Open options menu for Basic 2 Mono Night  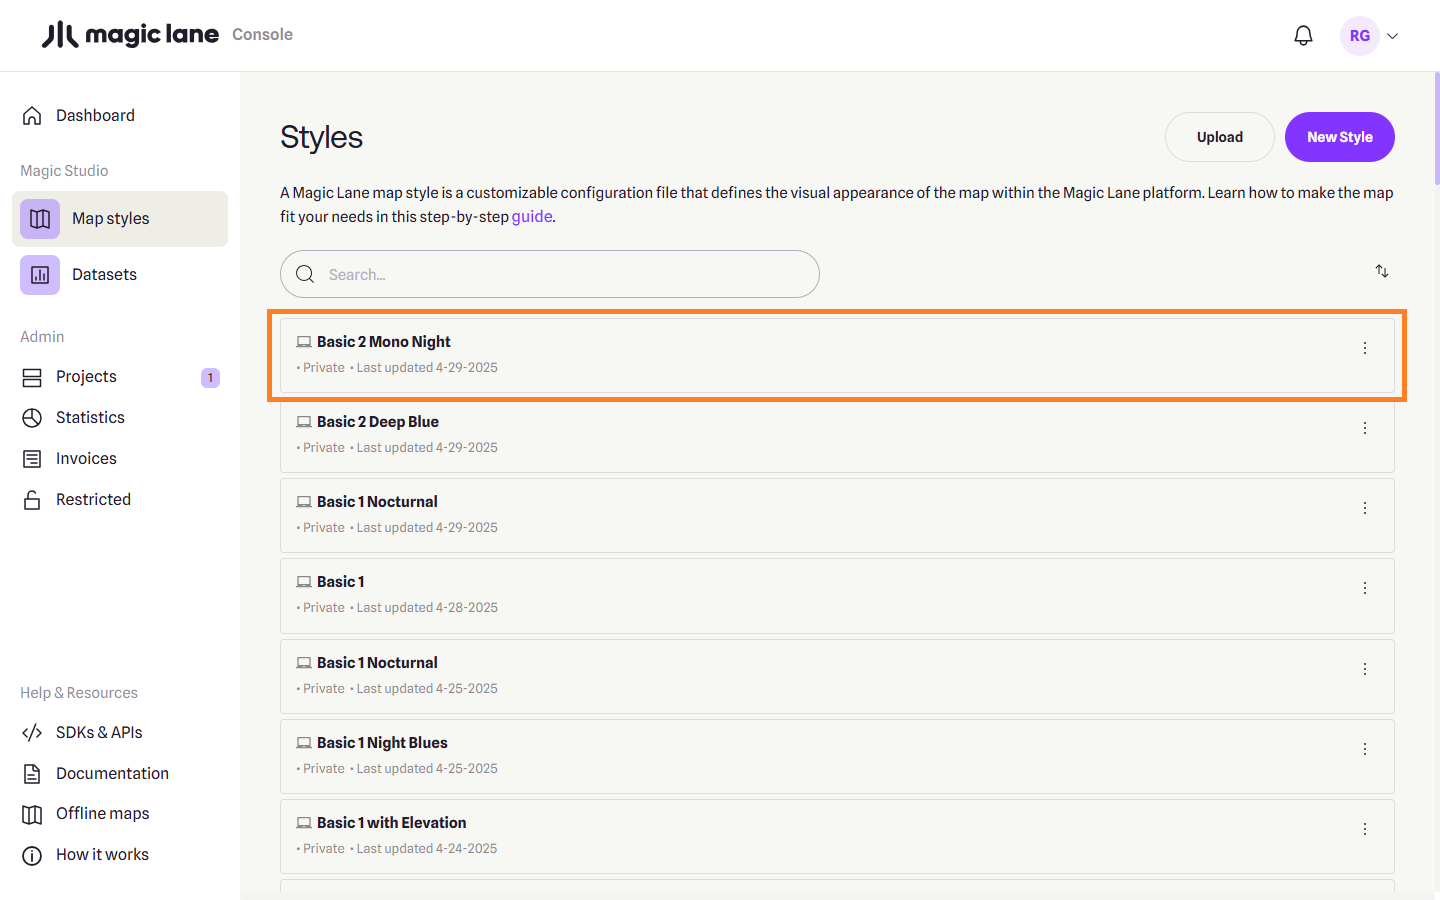pos(1364,348)
